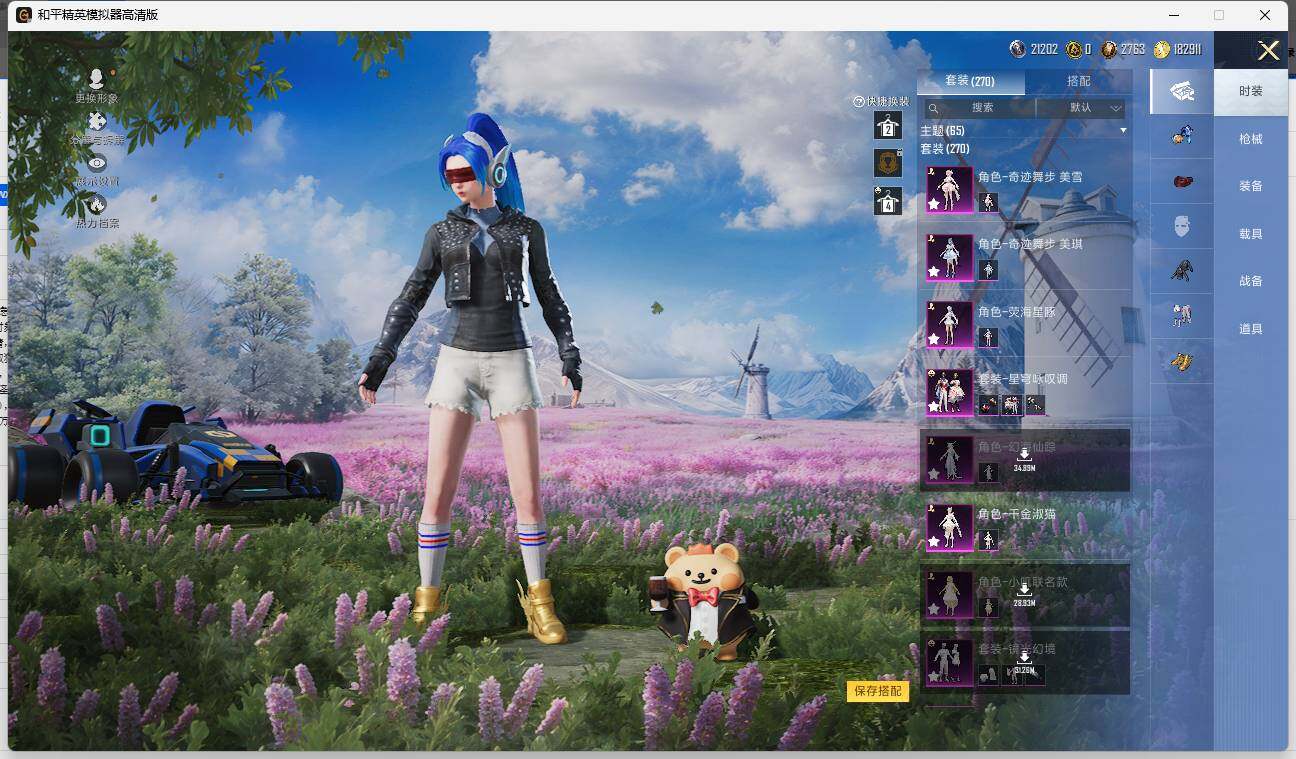Open the 时装 fashion category
The width and height of the screenshot is (1296, 759).
point(1251,91)
